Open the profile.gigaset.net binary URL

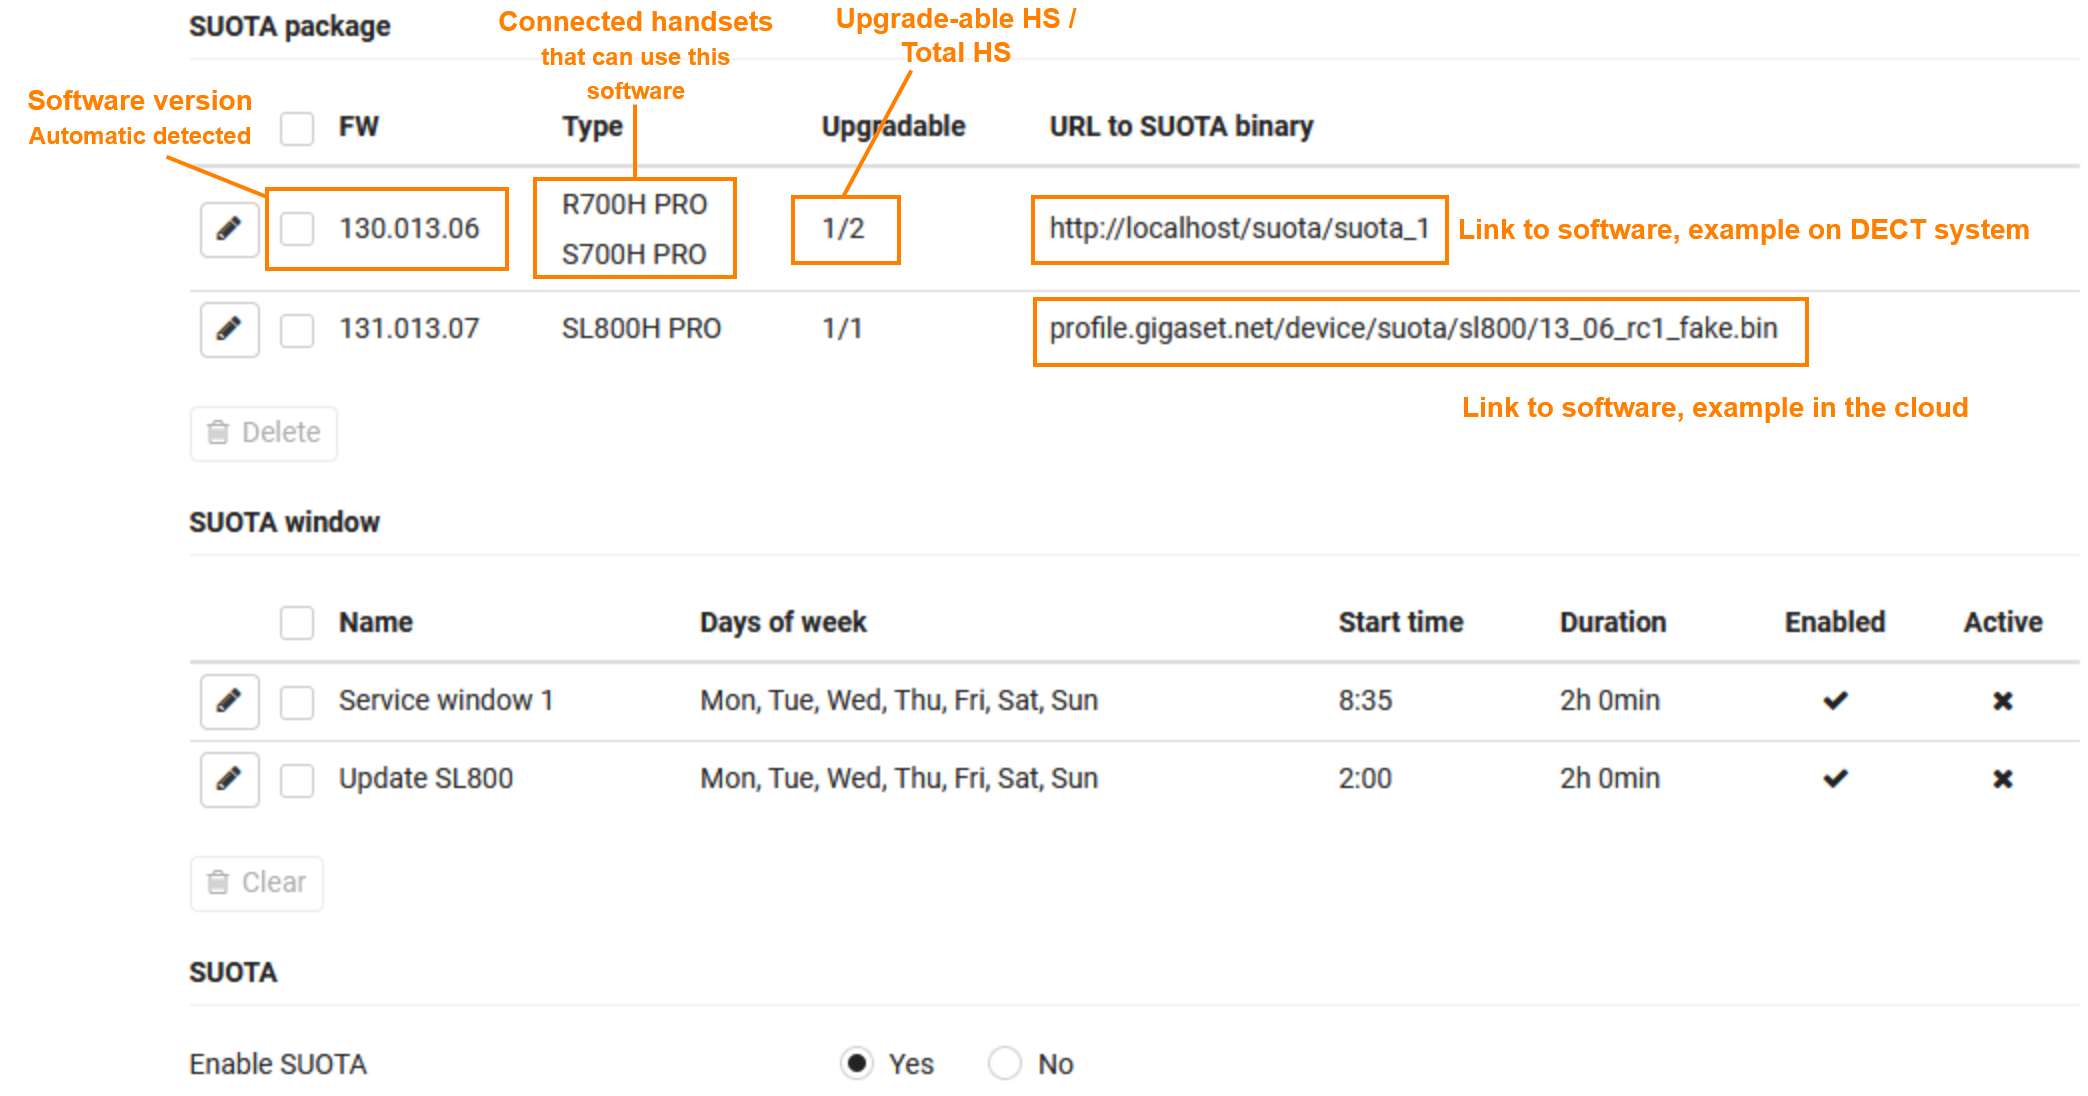(1412, 329)
